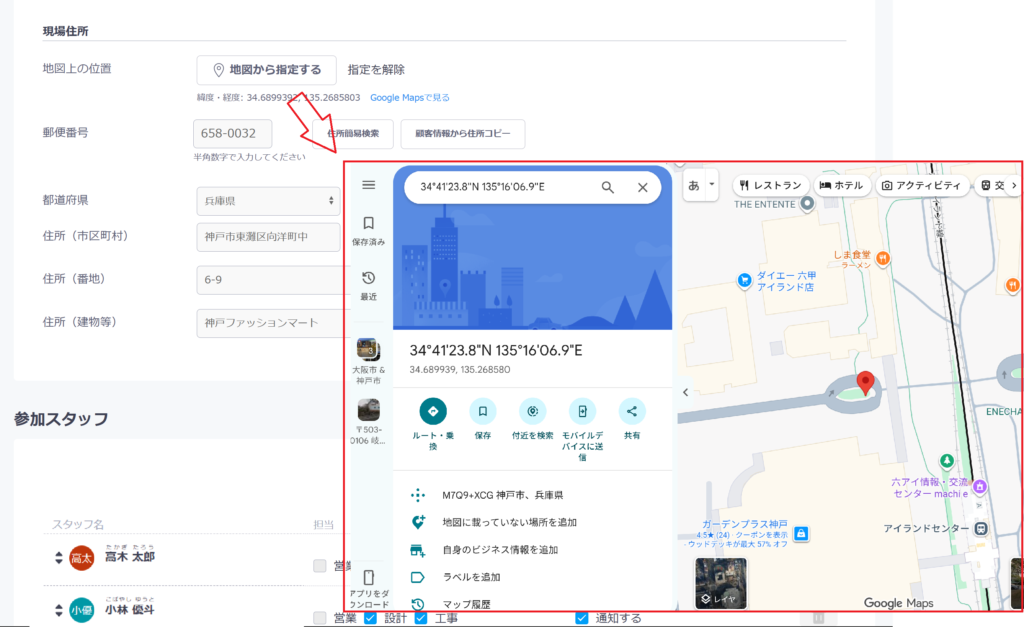
Task: Open the Saved bookmark icon in sidebar
Action: click(x=368, y=223)
